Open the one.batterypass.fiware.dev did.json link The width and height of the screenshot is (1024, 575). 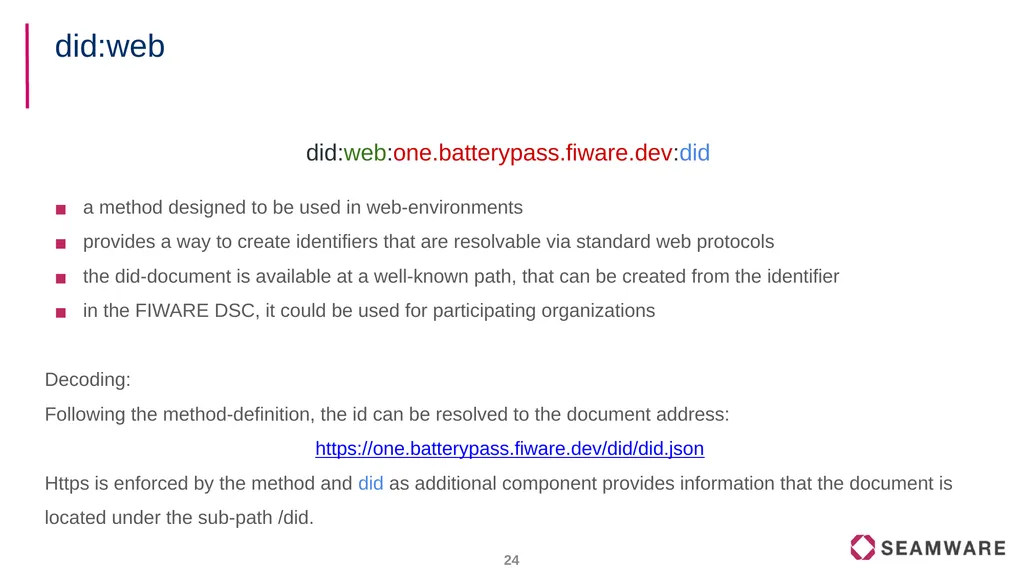pos(509,449)
